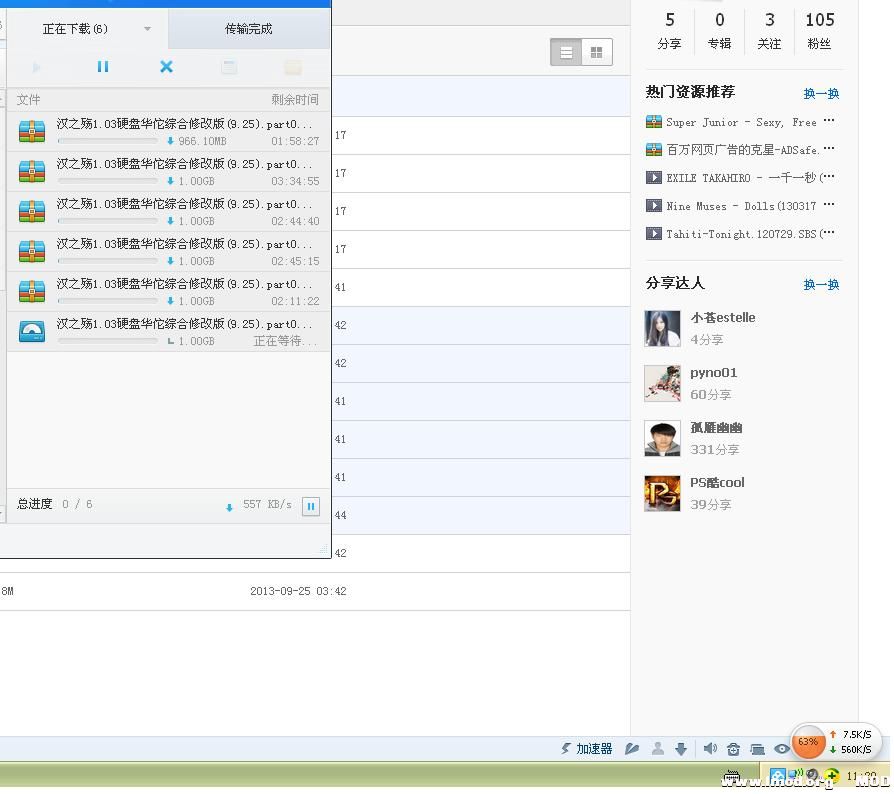
Task: Open sharer pyno01's profile
Action: [713, 372]
